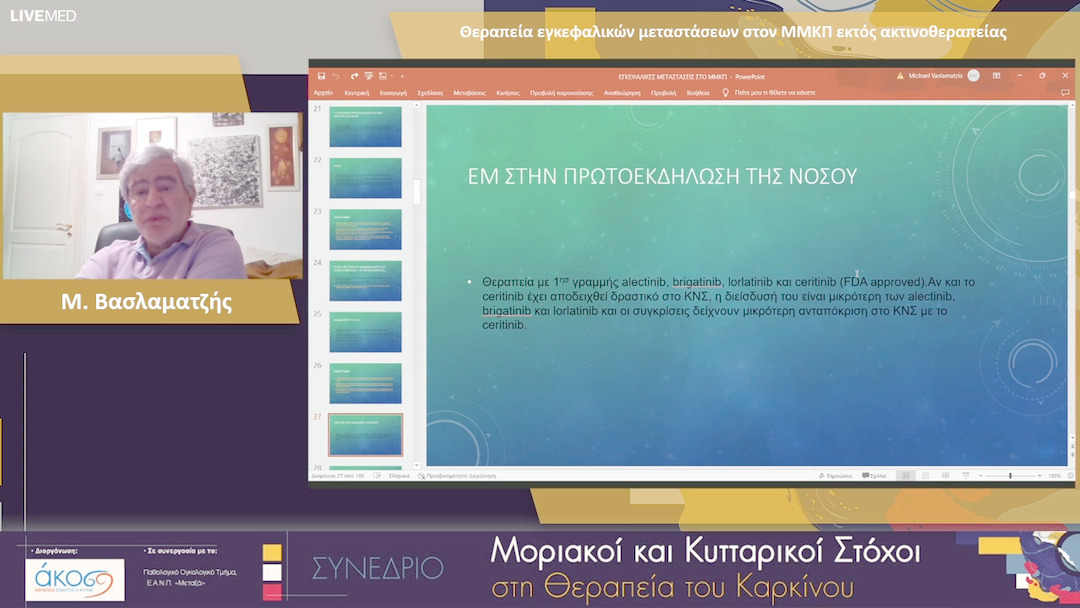Viewport: 1080px width, 608px height.
Task: Toggle the ribbon display options control
Action: tap(995, 74)
